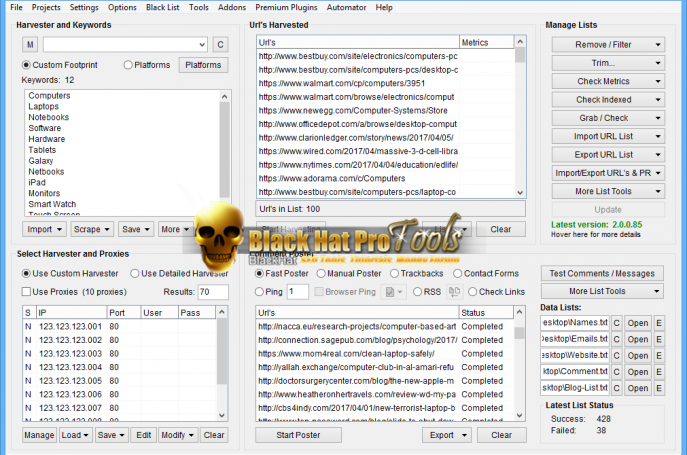Open the Import URL List dropdown
This screenshot has width=687, height=455.
point(608,136)
